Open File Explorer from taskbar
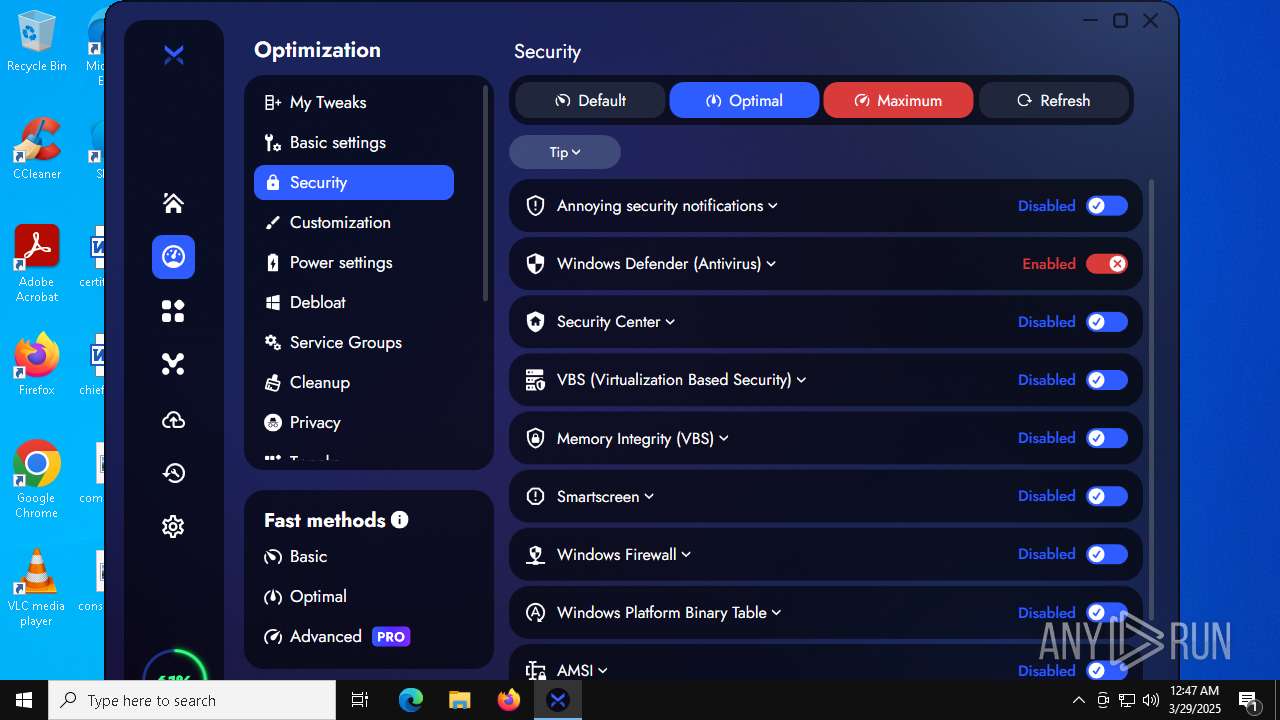Image resolution: width=1280 pixels, height=720 pixels. [459, 700]
